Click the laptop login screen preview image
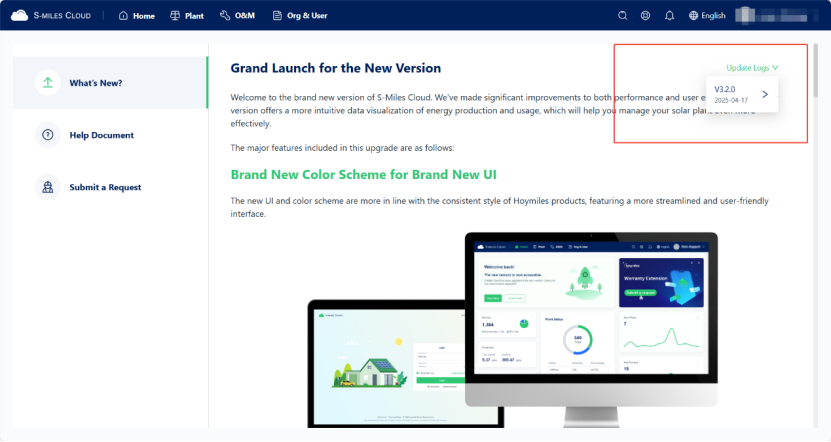Image resolution: width=831 pixels, height=442 pixels. (387, 363)
